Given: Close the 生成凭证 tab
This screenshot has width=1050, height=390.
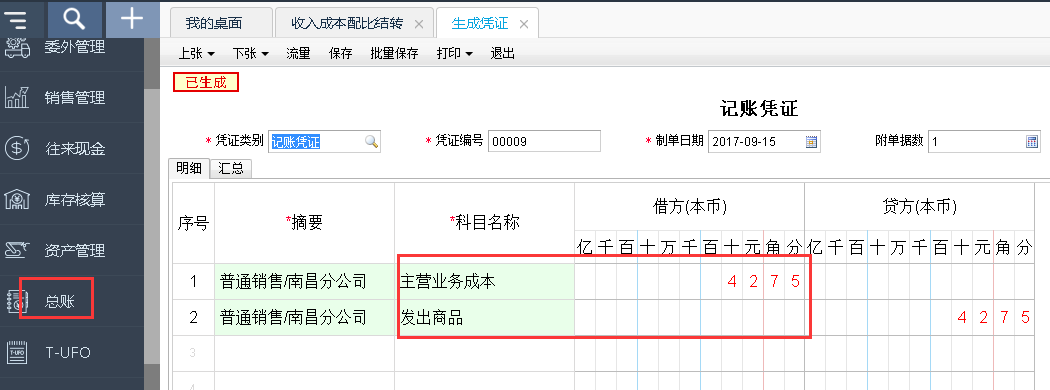Looking at the screenshot, I should (x=524, y=24).
